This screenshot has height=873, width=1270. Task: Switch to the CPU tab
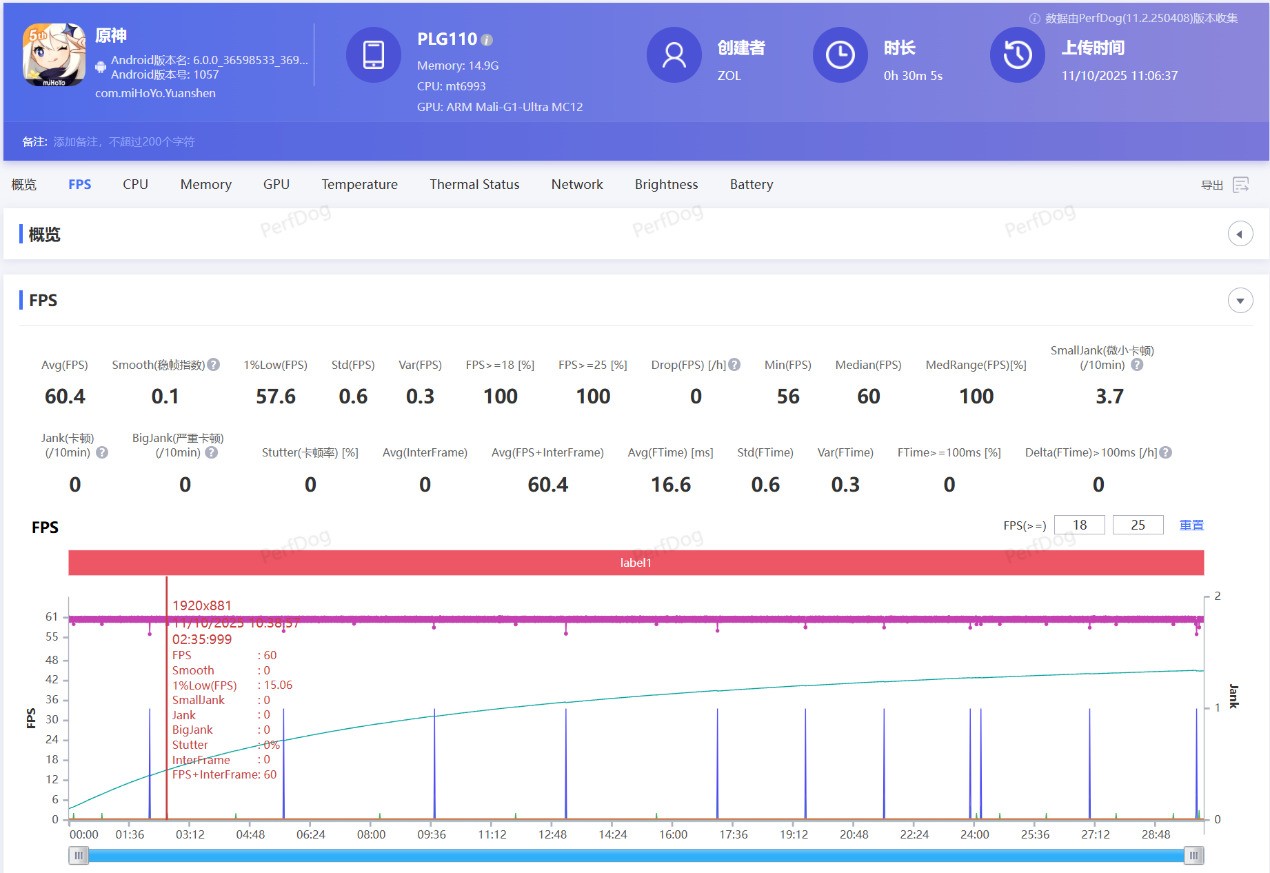[135, 185]
